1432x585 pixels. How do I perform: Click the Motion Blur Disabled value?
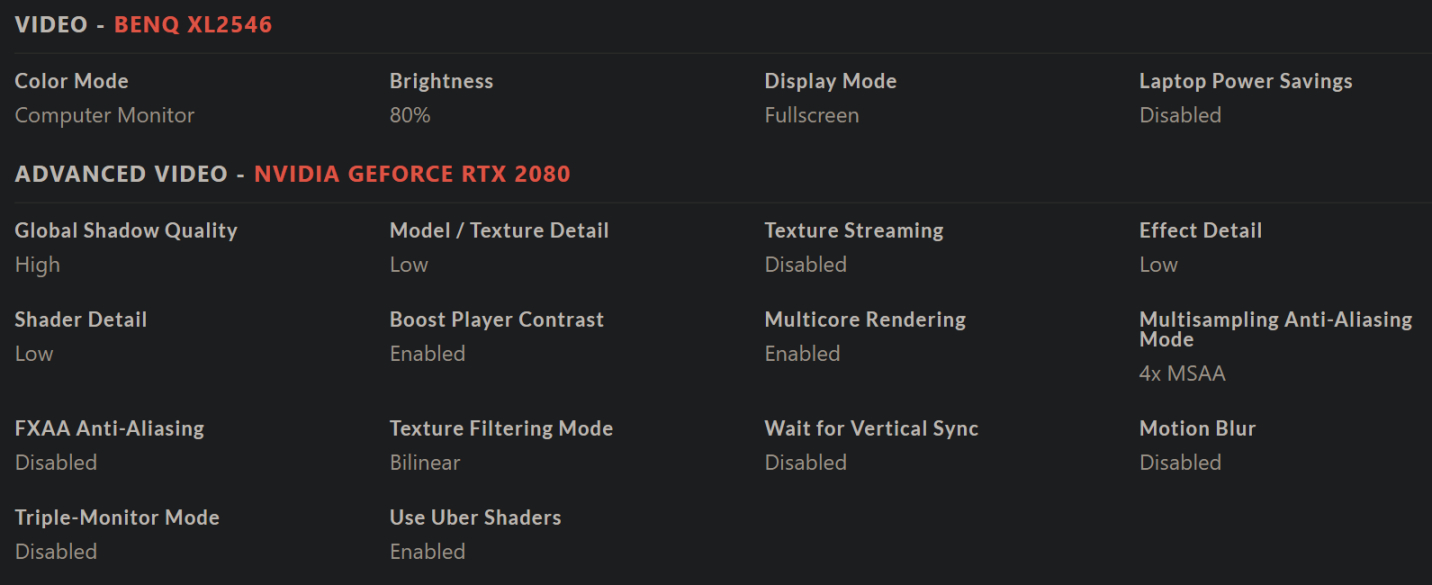point(1180,462)
